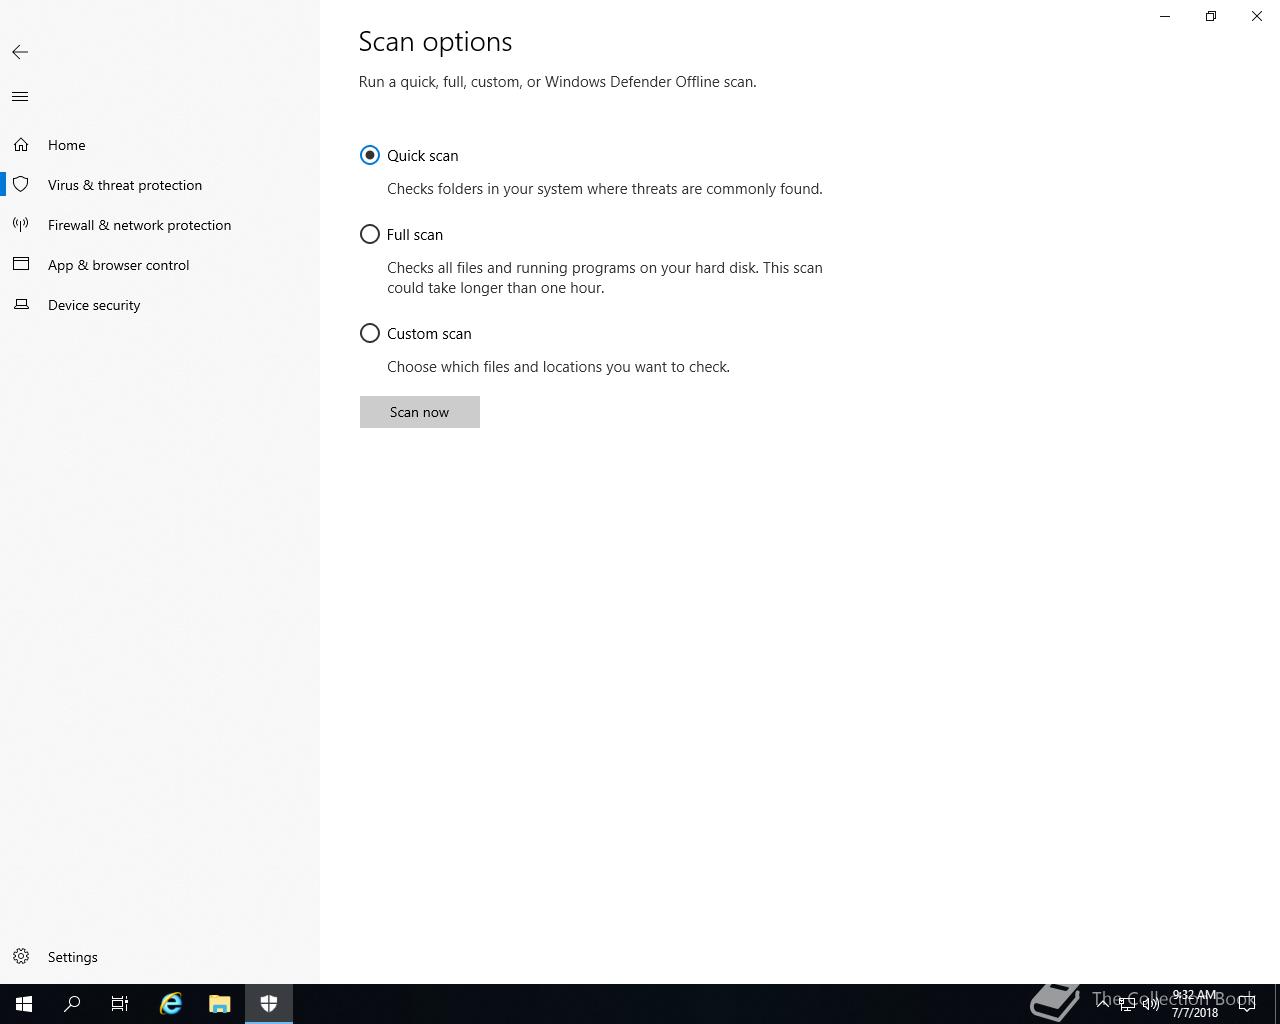Open taskbar search magnifier
1280x1024 pixels.
(72, 1004)
